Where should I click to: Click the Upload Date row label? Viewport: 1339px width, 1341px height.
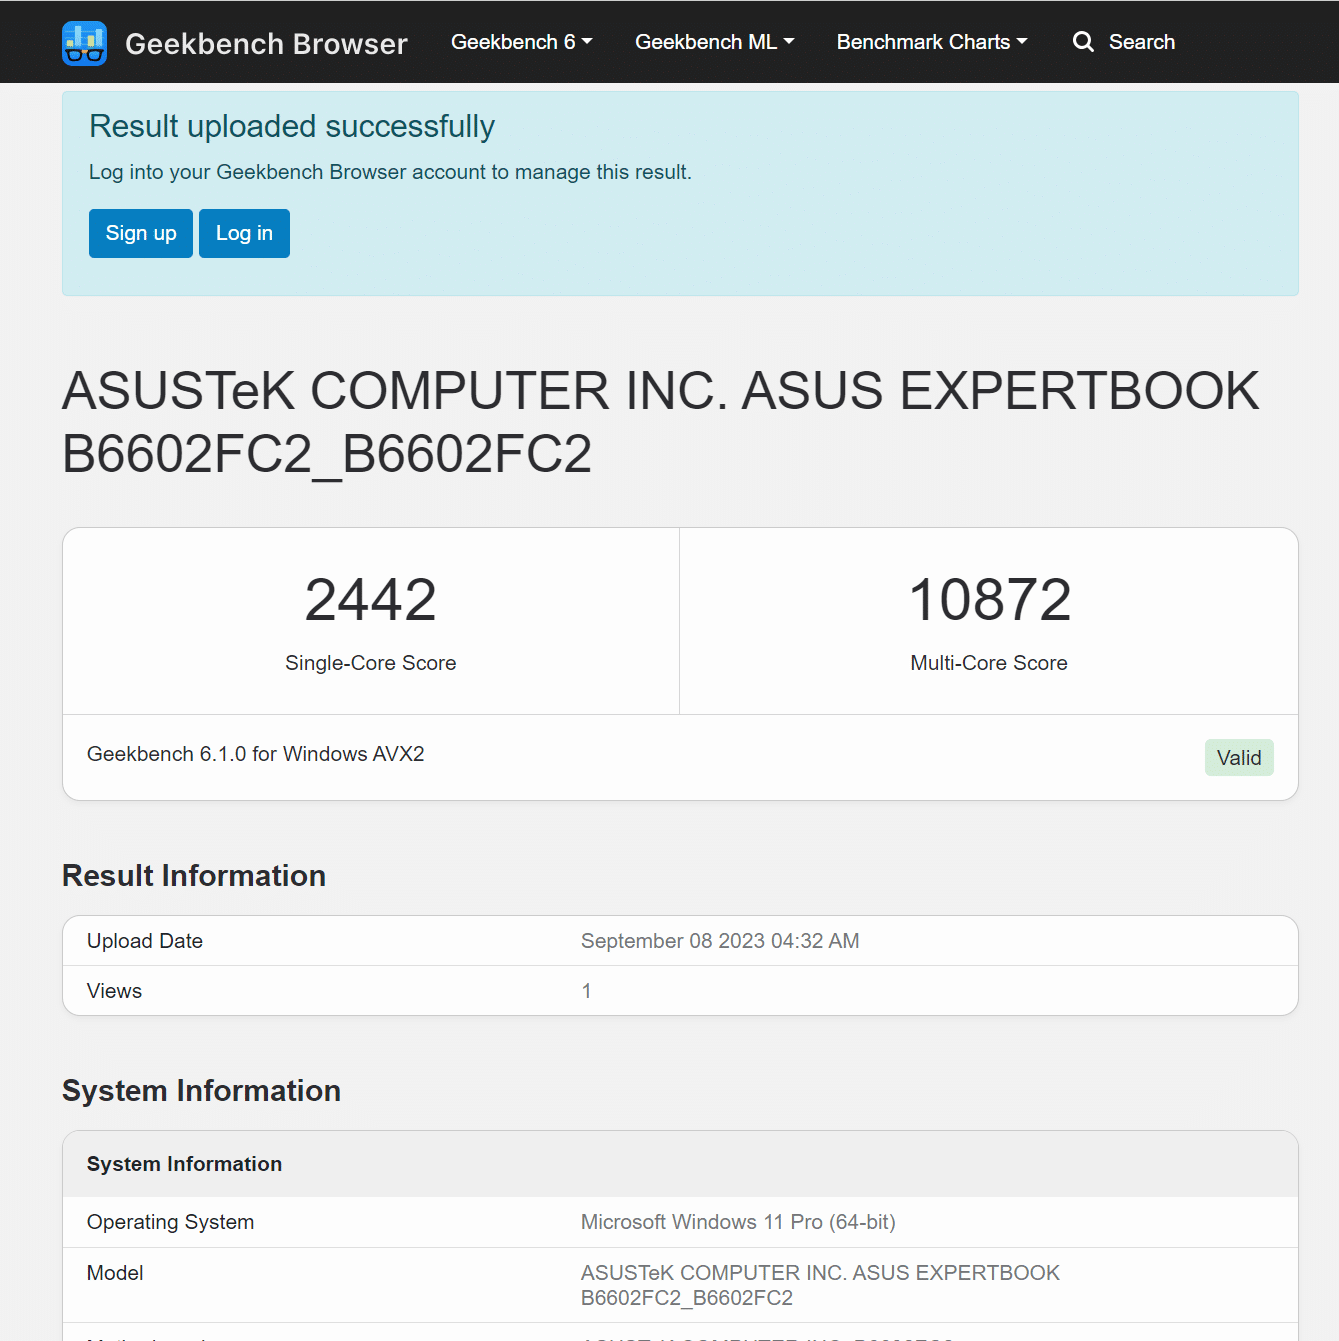pos(145,941)
